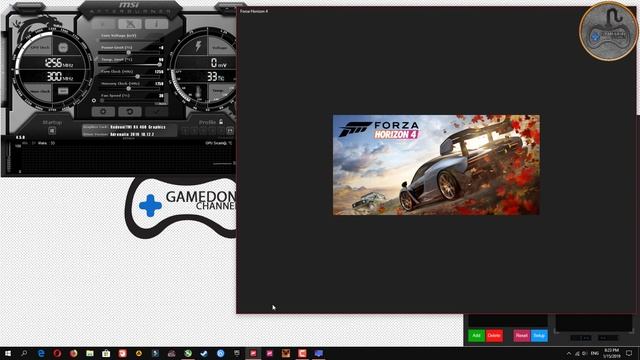Select profile slot 3 in Afterburner
The width and height of the screenshot is (640, 360).
coord(203,131)
